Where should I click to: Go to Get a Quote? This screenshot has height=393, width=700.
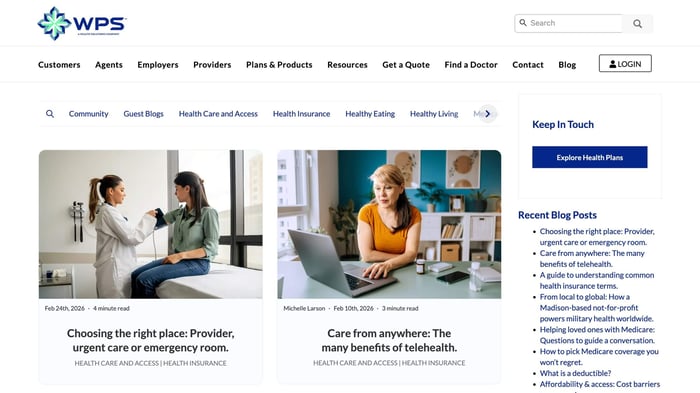coord(406,65)
